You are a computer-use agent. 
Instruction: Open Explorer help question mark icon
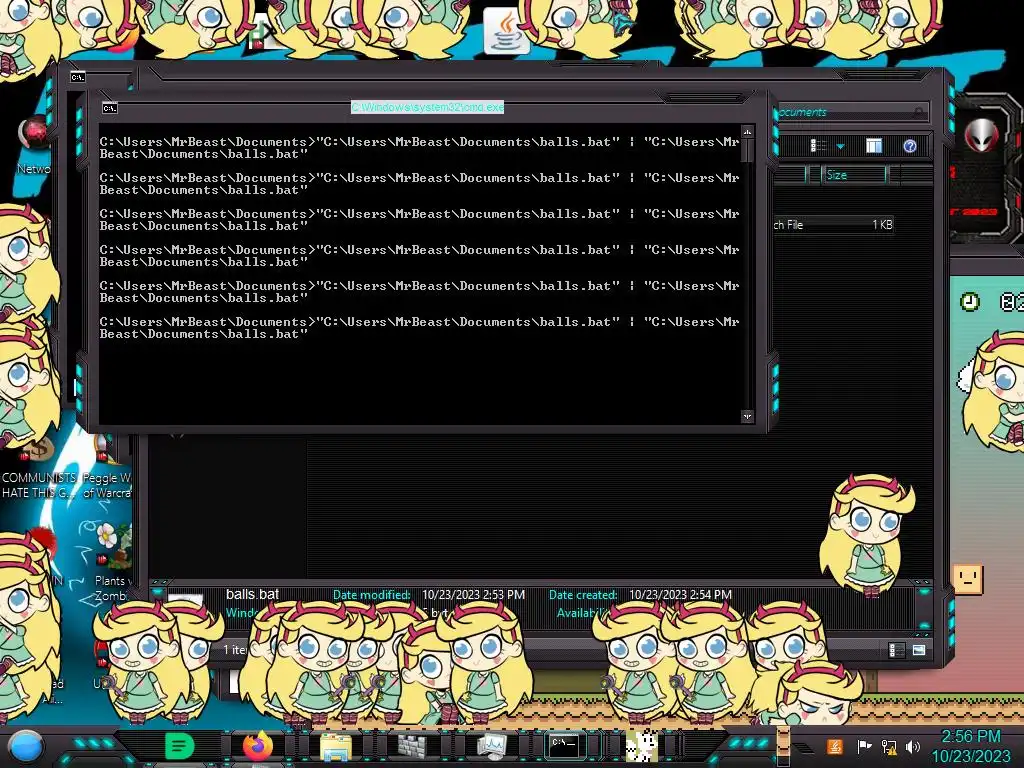[910, 146]
